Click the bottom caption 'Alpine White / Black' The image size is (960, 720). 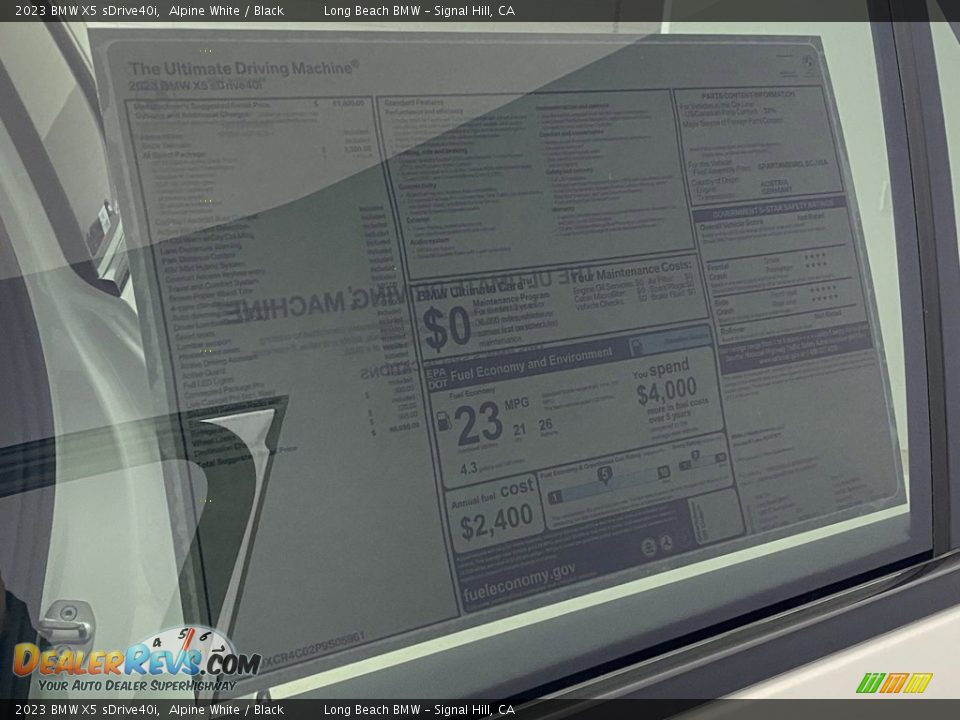pos(226,710)
